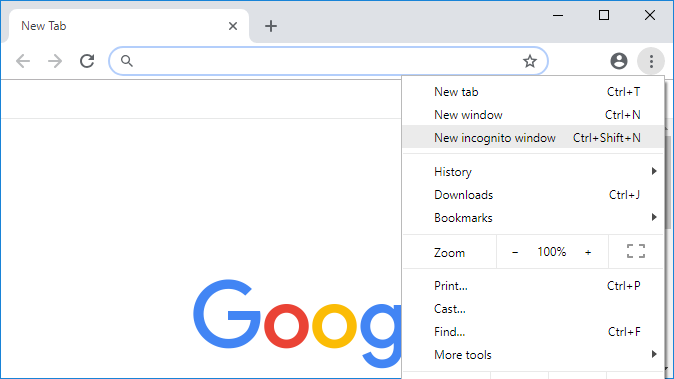Enter fullscreen mode from the Zoom row
Viewport: 674px width, 379px height.
[636, 251]
